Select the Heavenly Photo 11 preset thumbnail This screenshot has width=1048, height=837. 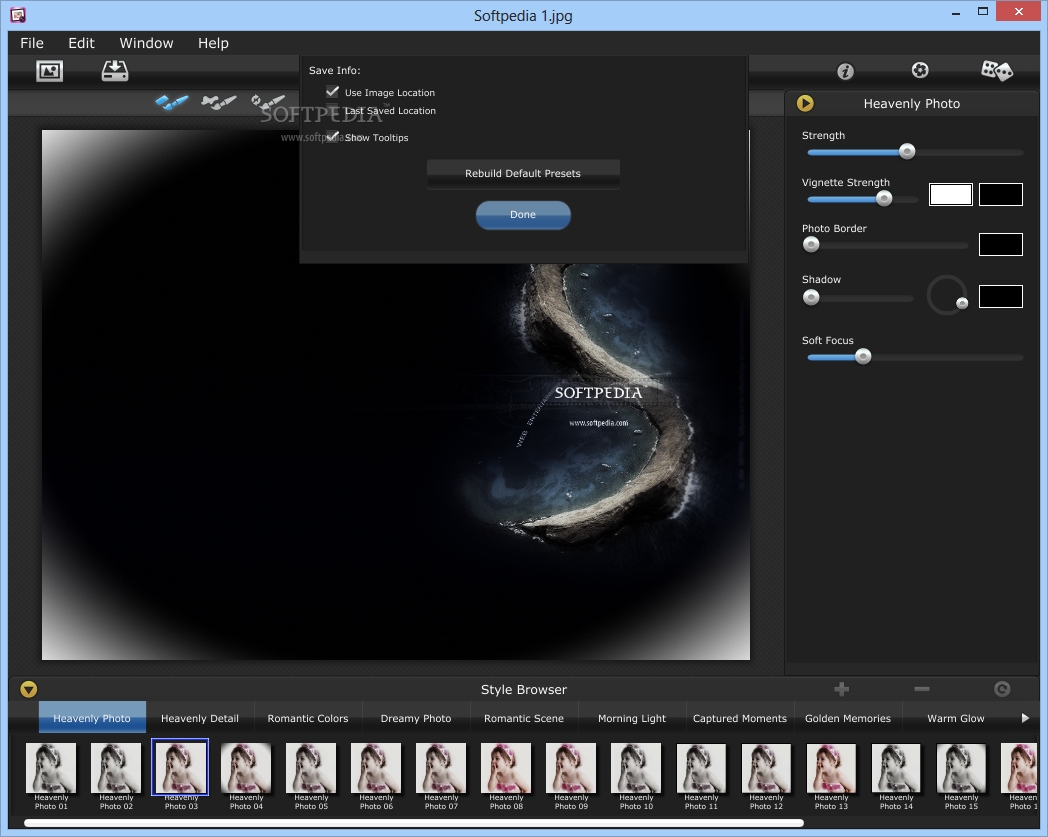click(x=701, y=768)
